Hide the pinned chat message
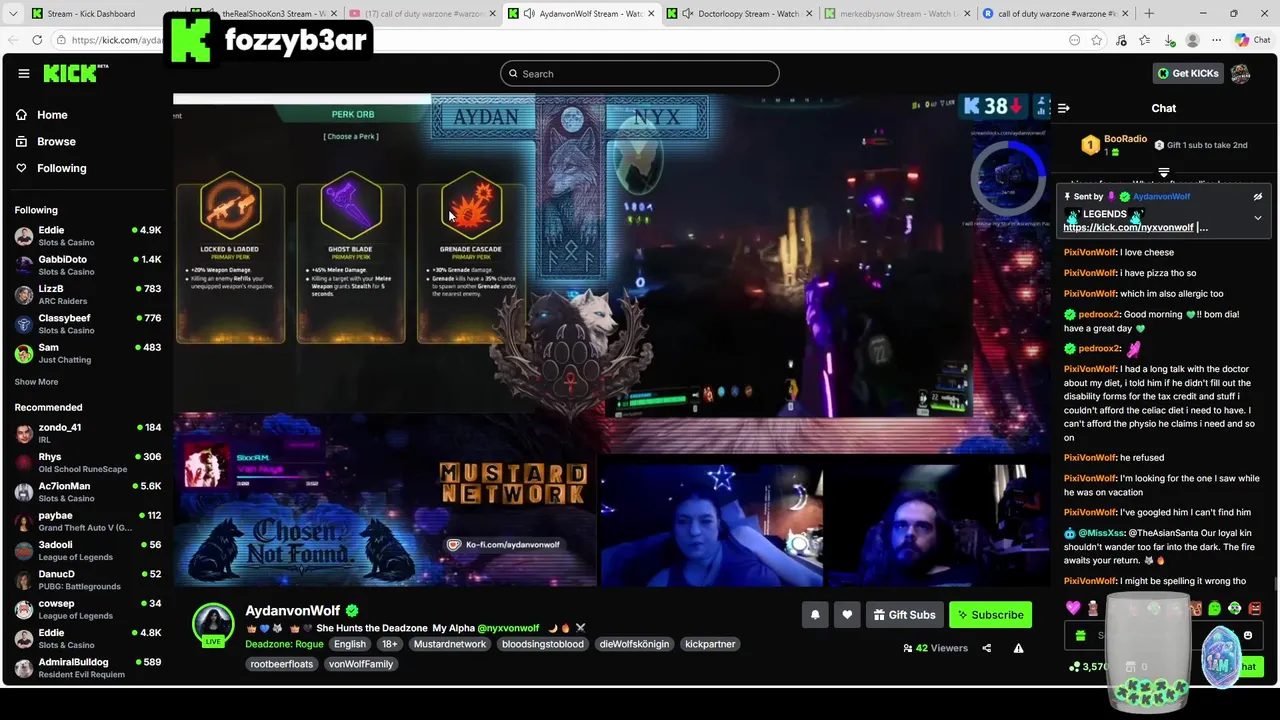 pos(1258,197)
